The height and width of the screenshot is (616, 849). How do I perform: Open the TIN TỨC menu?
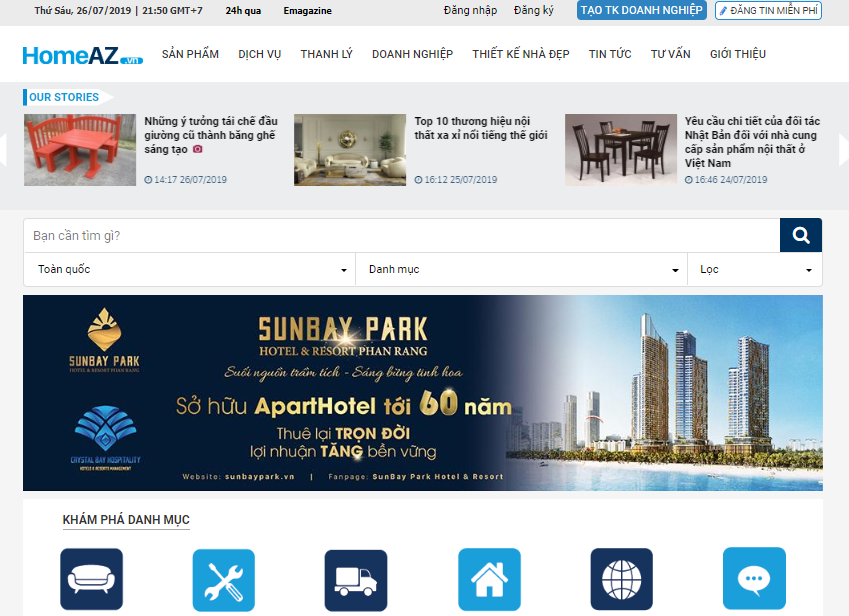[610, 54]
